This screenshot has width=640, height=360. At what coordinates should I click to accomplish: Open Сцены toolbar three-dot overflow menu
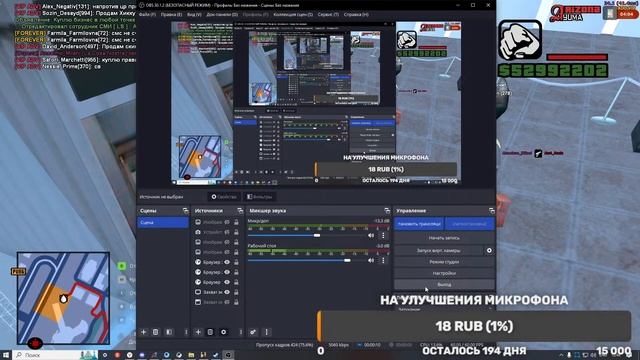point(186,332)
